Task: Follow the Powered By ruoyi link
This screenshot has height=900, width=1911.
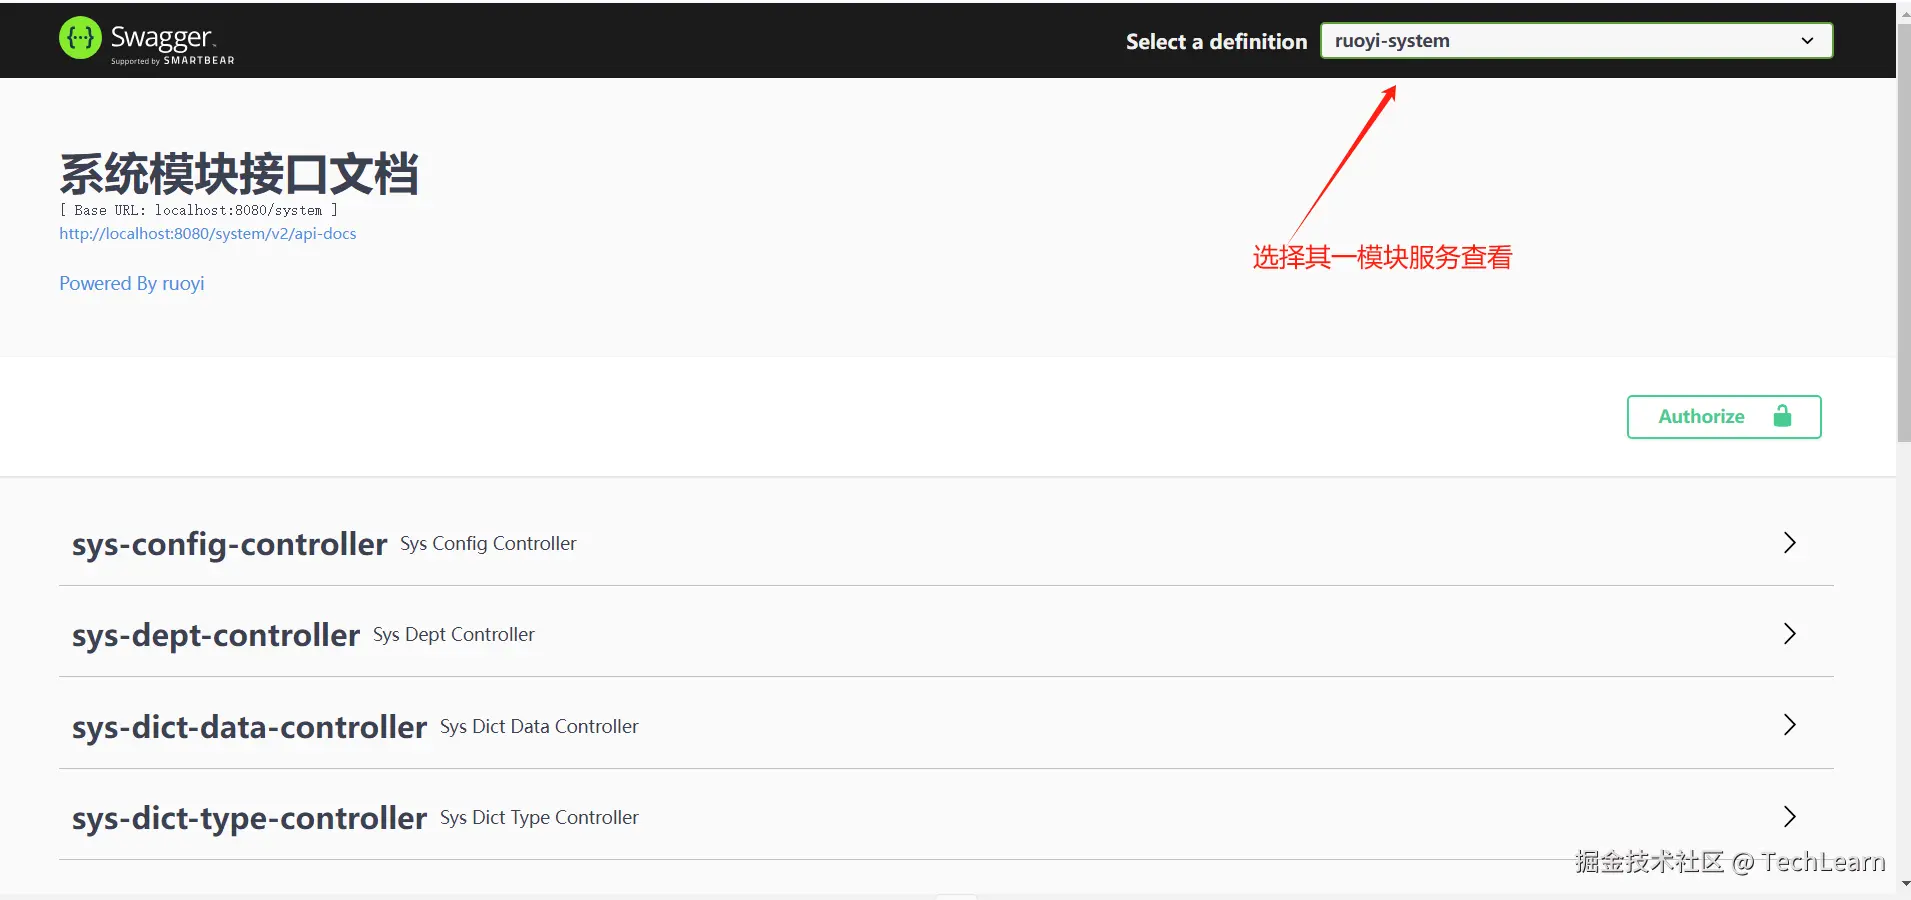Action: (132, 283)
